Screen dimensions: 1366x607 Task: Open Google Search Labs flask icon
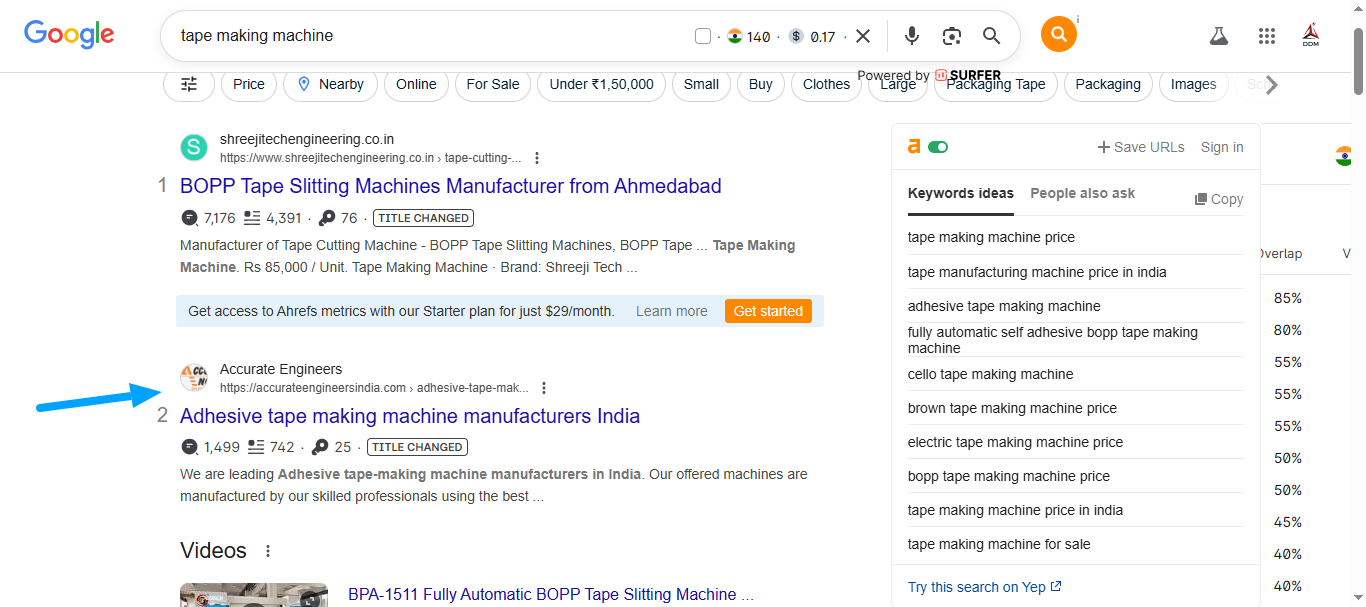1218,36
